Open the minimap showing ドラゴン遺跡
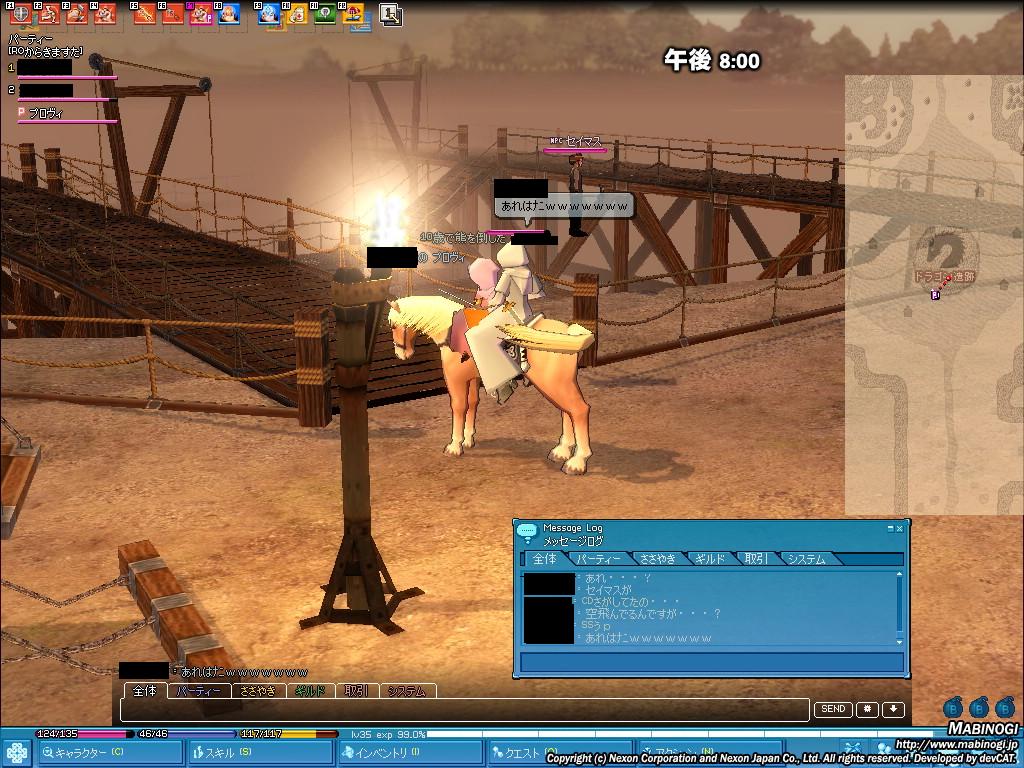Image resolution: width=1024 pixels, height=768 pixels. (935, 294)
